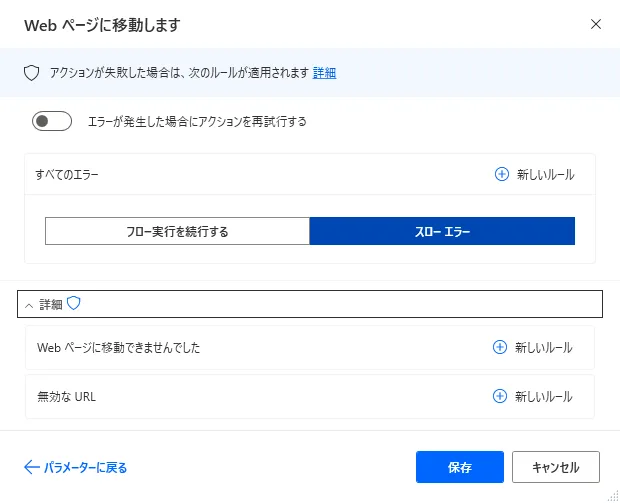The image size is (620, 503).
Task: Click the resize grip in the bottom-right corner
Action: [612, 496]
